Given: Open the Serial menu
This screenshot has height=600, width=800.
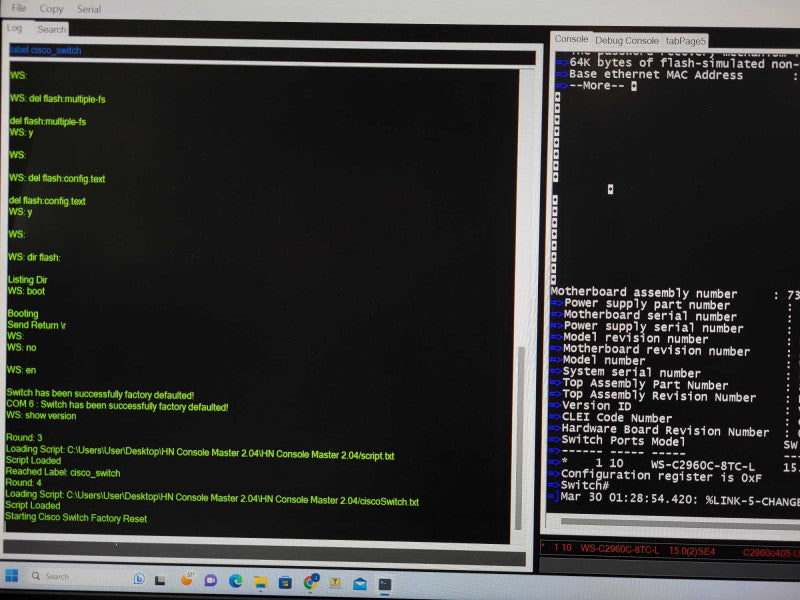Looking at the screenshot, I should pyautogui.click(x=89, y=9).
